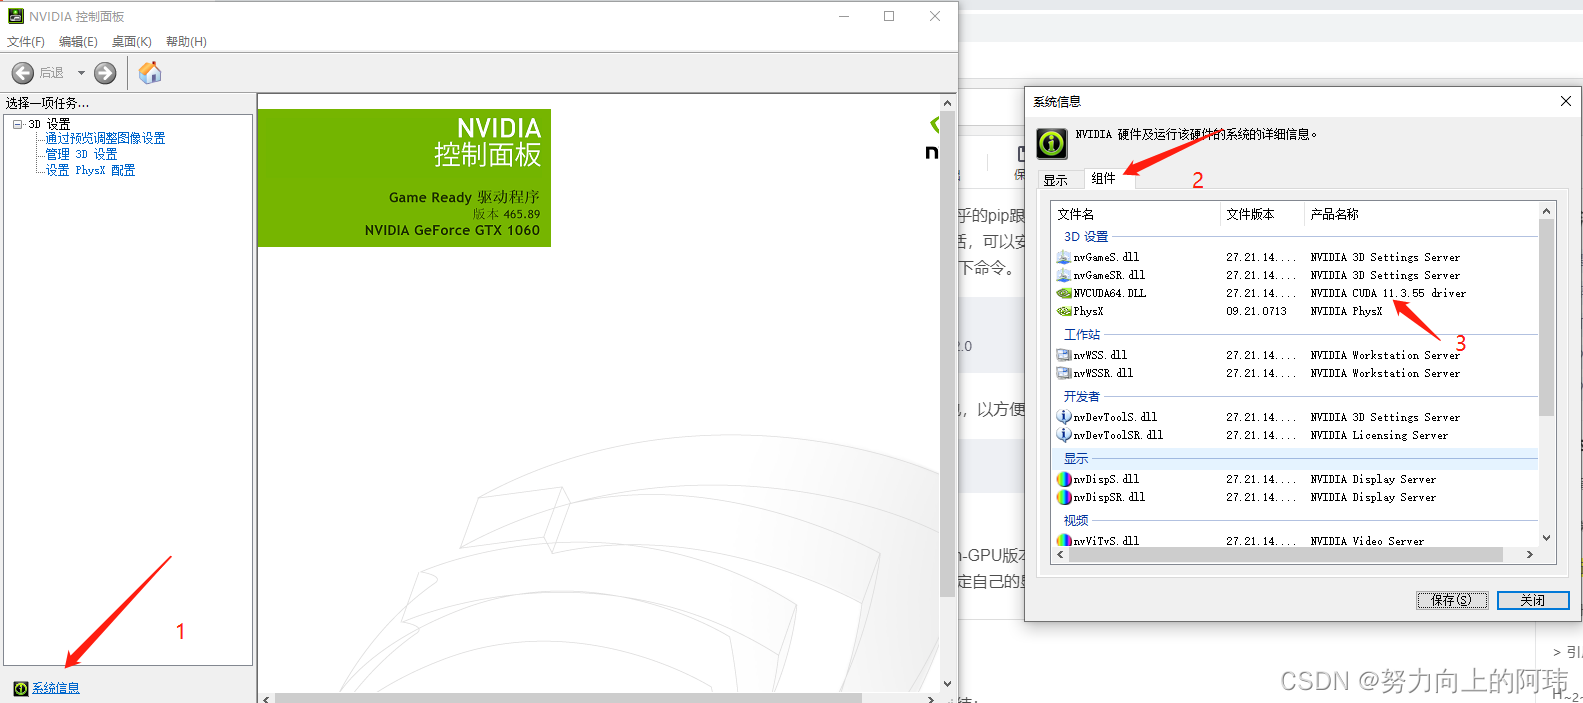Minimize the NVIDIA Control Panel window
Screen dimensions: 1583x703
click(844, 16)
